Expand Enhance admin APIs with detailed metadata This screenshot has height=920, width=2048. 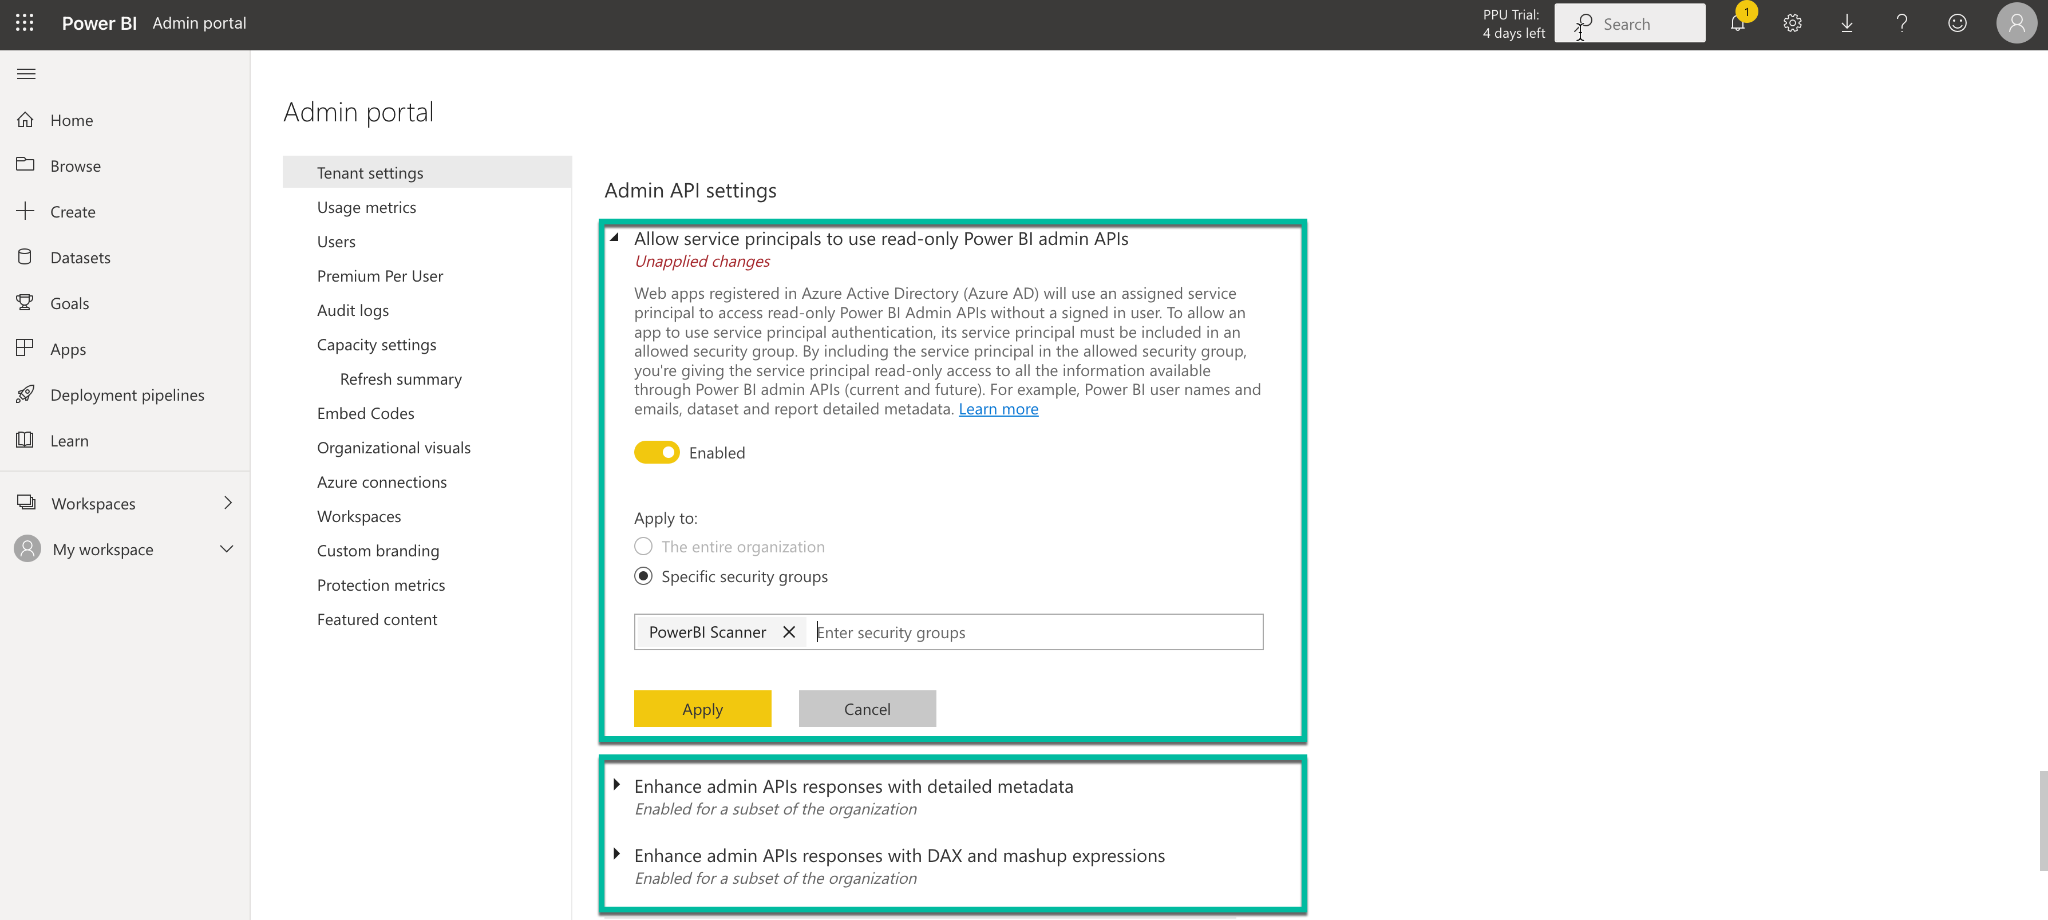pyautogui.click(x=616, y=785)
